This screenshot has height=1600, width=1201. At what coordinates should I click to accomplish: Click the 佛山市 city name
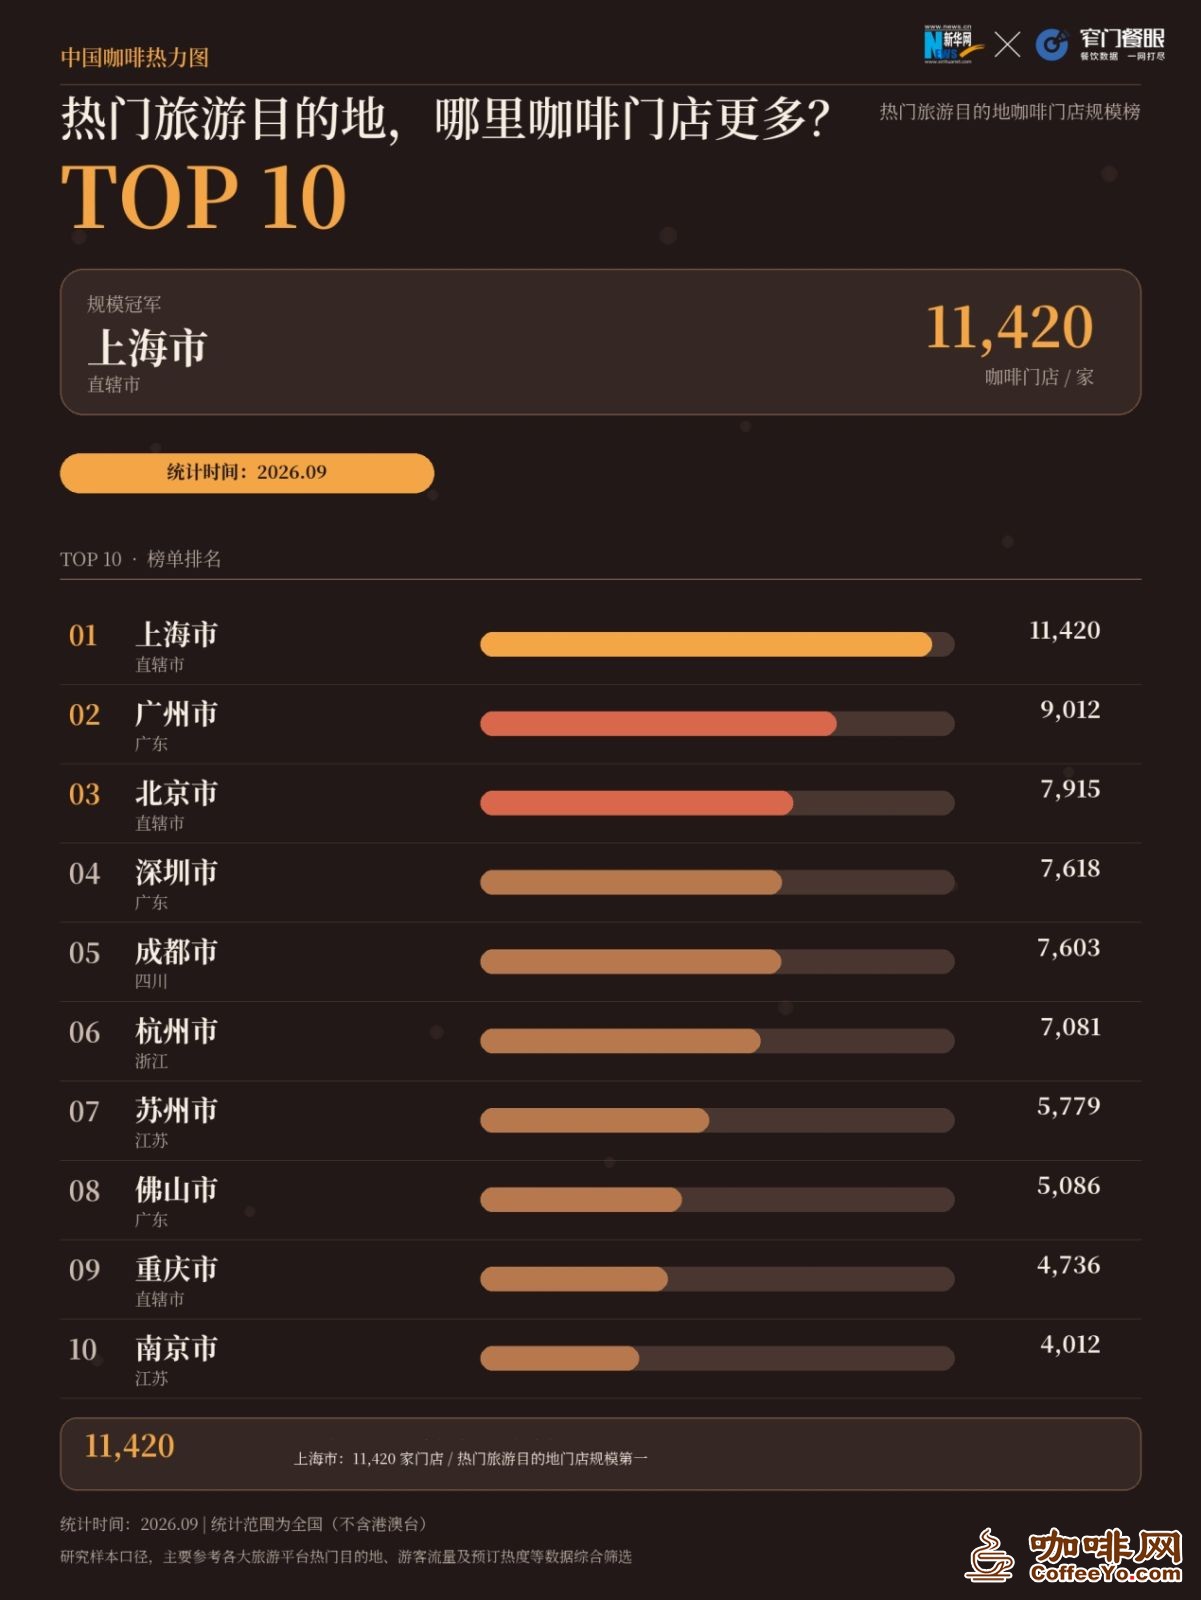(x=176, y=1190)
